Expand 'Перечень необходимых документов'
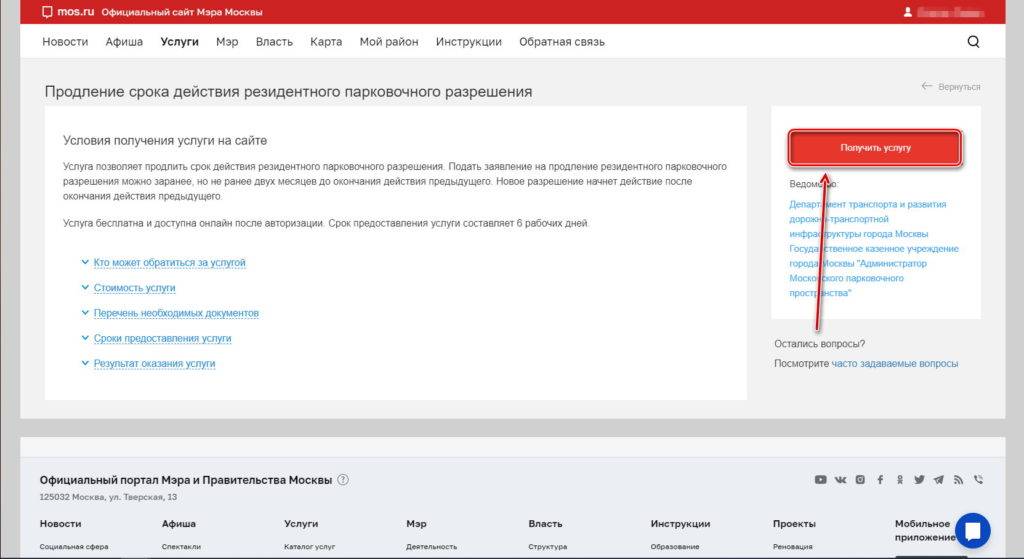The width and height of the screenshot is (1024, 559). (x=176, y=313)
